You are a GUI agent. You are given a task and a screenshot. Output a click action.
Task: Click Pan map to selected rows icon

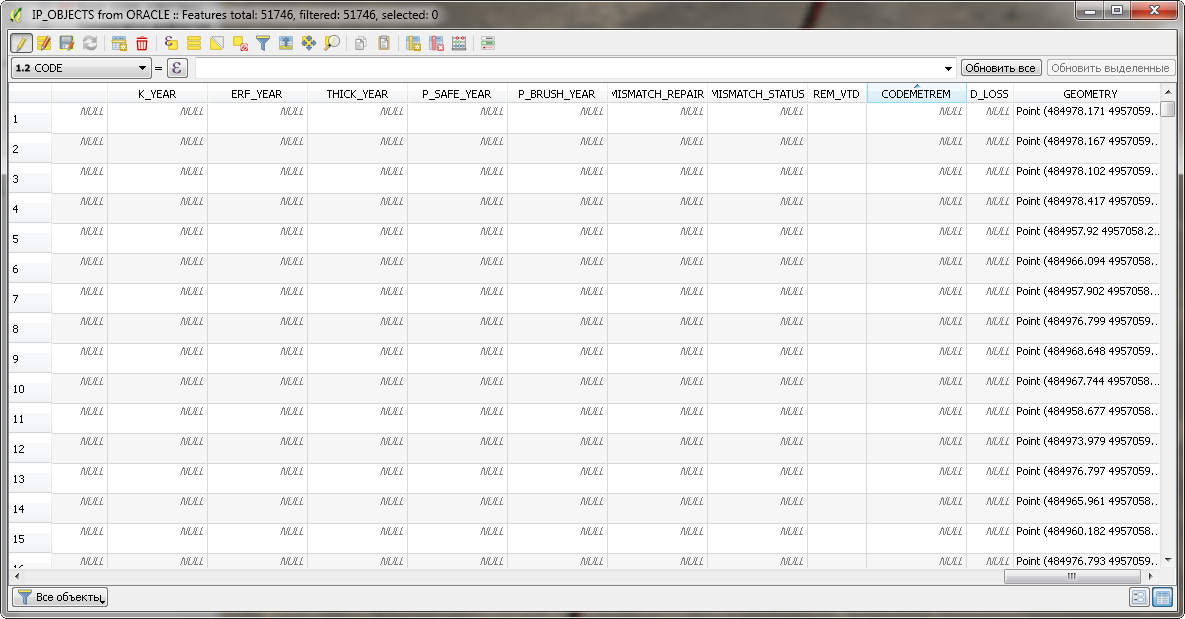[x=308, y=43]
